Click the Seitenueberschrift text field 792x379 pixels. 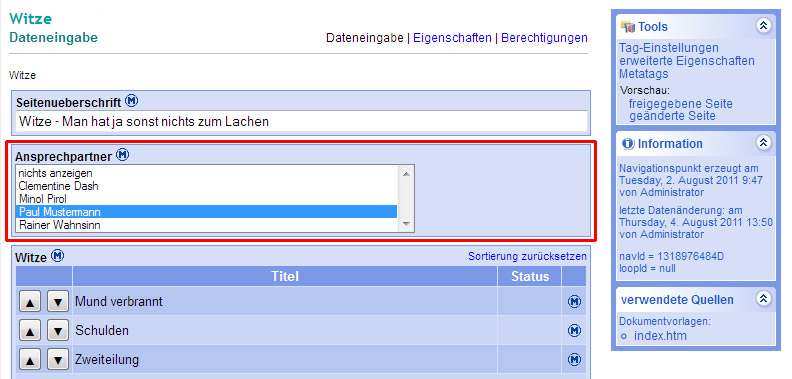(302, 122)
